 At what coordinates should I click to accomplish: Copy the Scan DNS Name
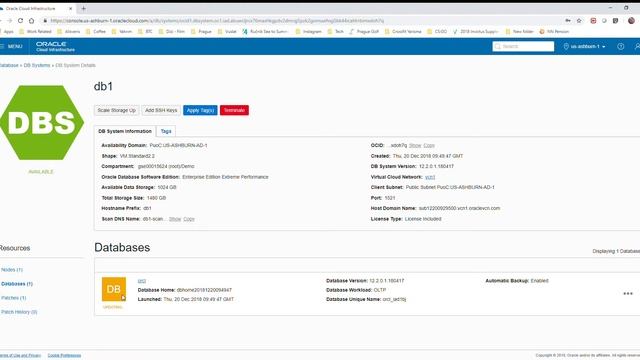[x=189, y=219]
